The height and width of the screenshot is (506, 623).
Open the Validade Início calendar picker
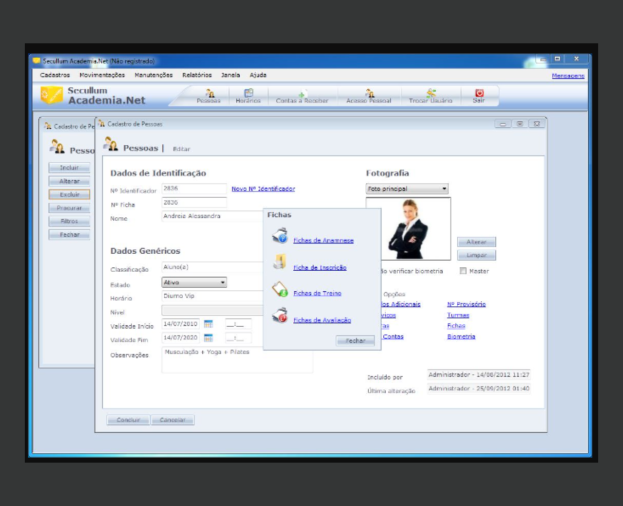tap(208, 324)
